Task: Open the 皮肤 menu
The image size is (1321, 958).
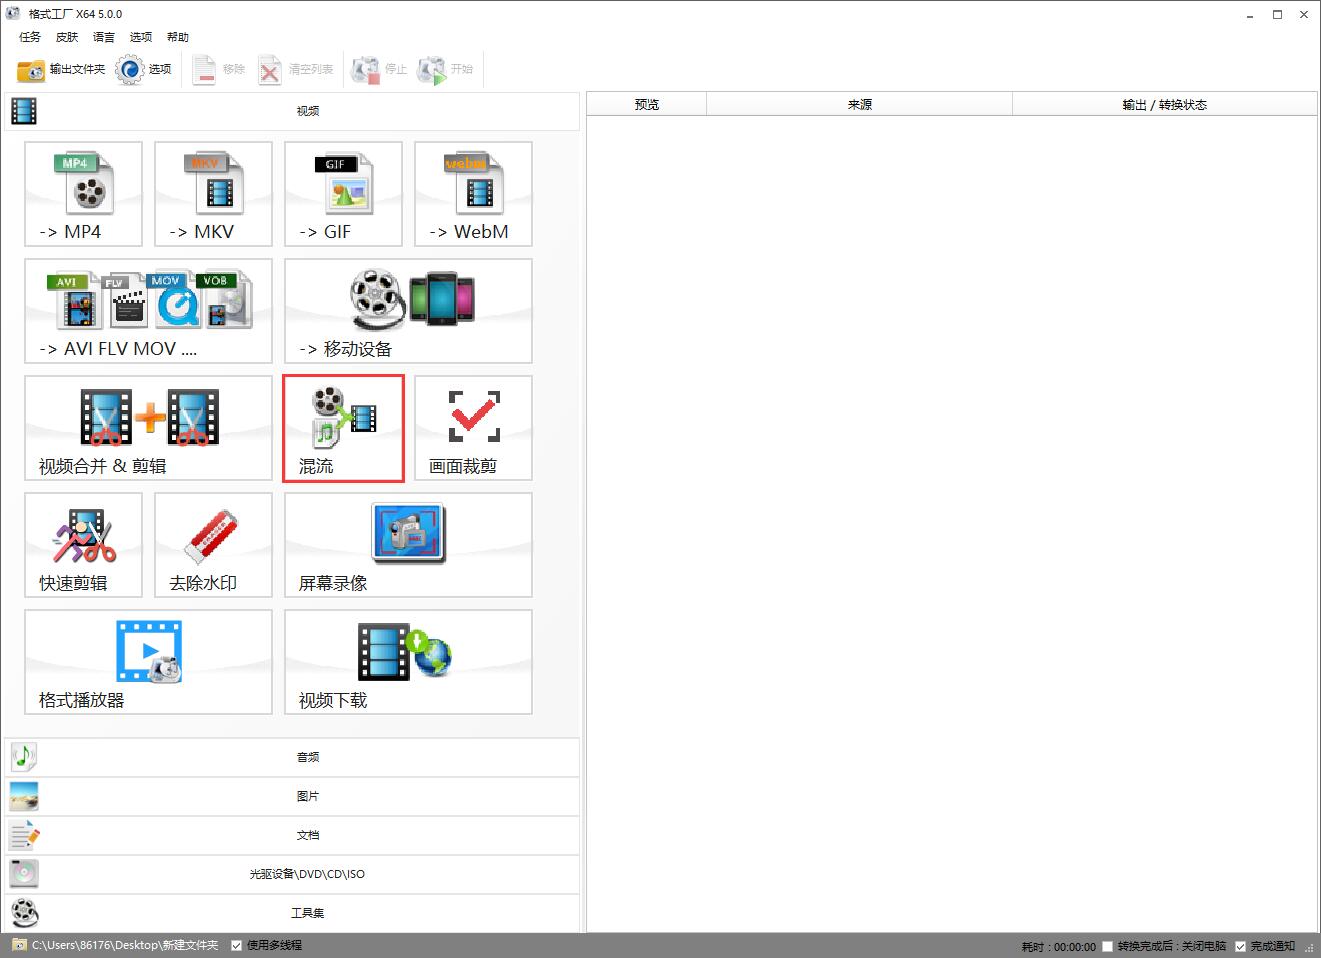Action: point(67,37)
